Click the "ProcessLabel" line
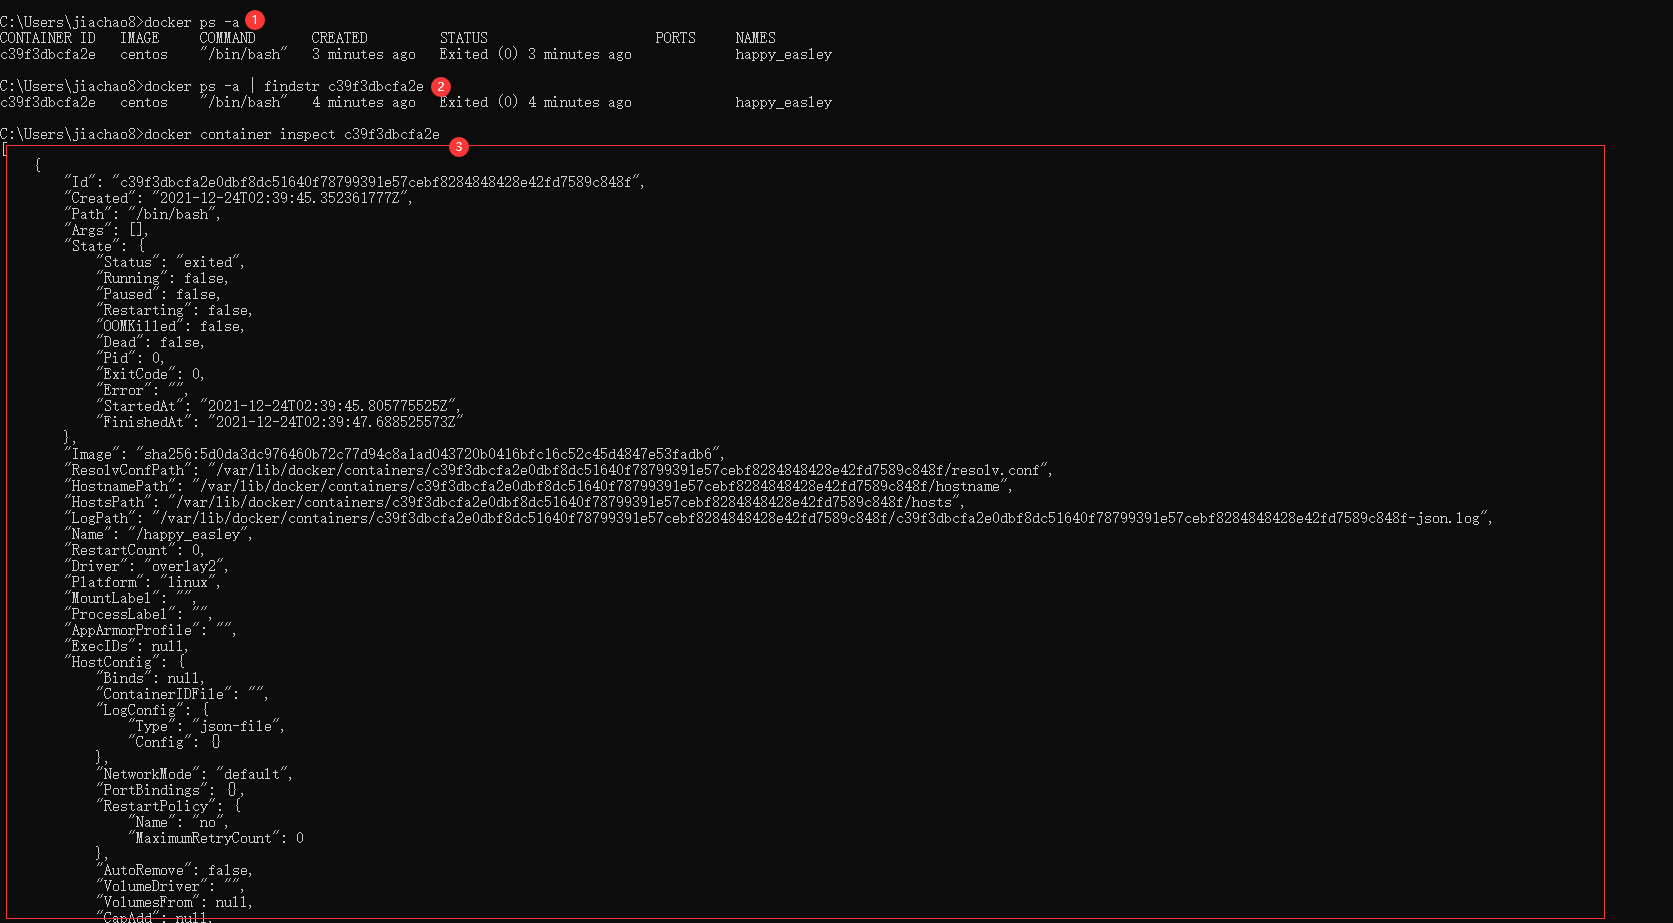The image size is (1673, 923). (139, 614)
